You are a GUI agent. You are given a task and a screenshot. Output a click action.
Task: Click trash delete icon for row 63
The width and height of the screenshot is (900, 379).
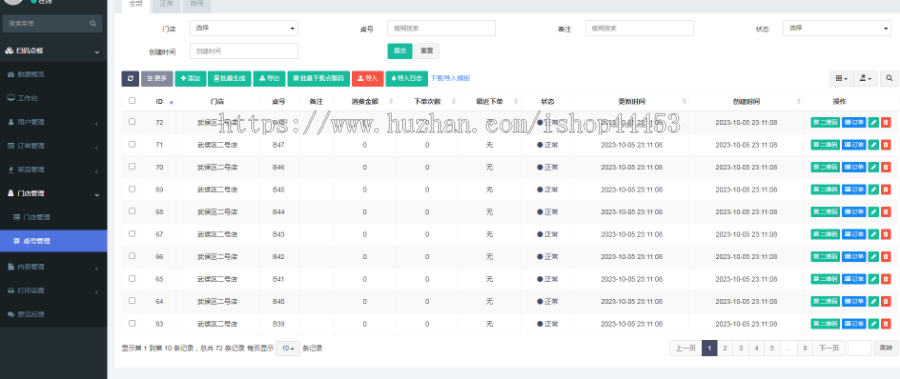pos(886,324)
